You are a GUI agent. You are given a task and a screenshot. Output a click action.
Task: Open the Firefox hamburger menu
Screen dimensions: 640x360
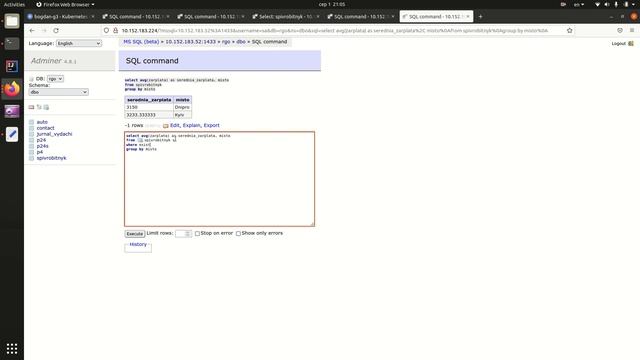pos(632,30)
